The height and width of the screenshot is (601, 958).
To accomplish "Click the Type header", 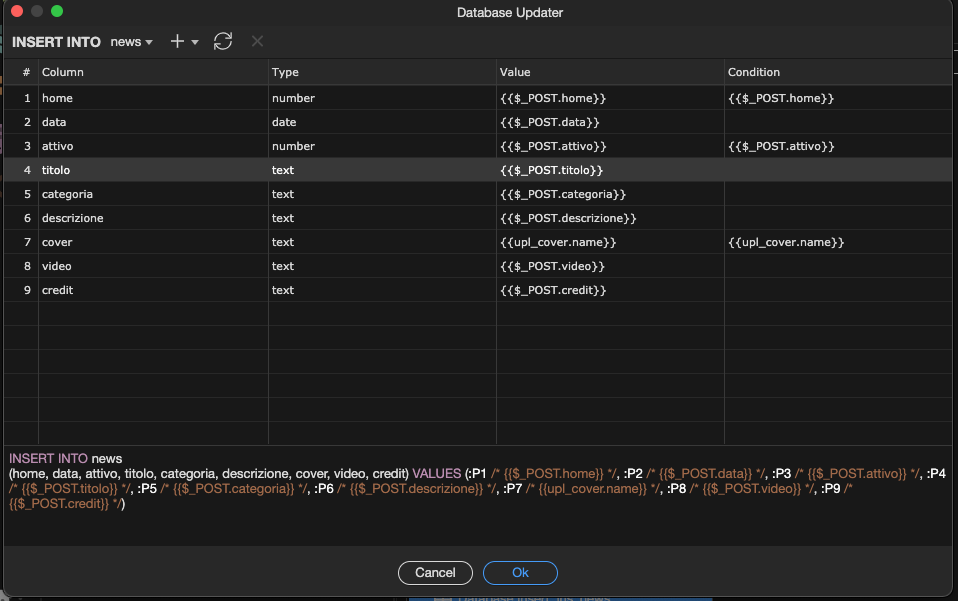I will (x=284, y=72).
